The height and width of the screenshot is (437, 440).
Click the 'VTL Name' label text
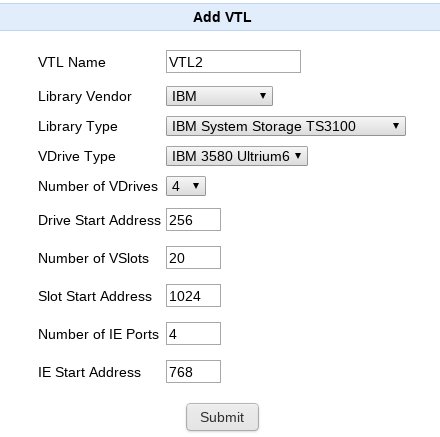(x=72, y=62)
